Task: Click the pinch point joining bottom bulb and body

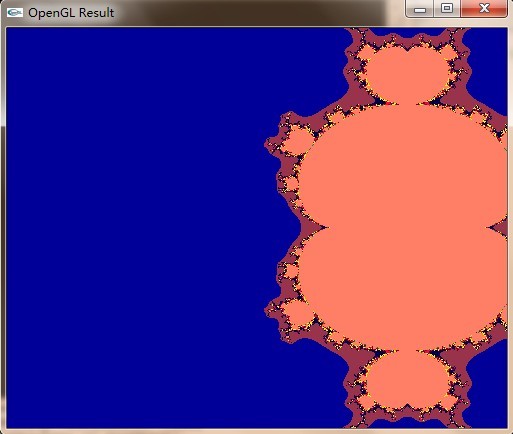Action: point(407,351)
